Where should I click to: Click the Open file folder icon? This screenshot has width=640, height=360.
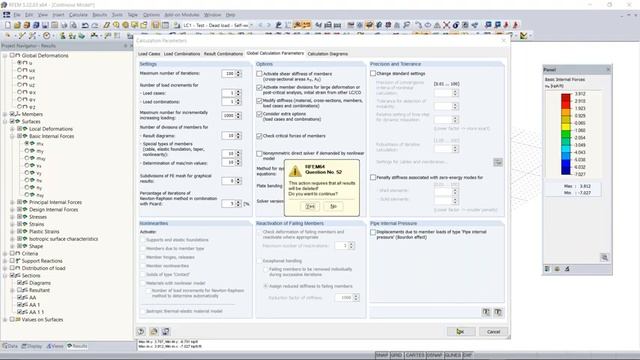tap(17, 25)
